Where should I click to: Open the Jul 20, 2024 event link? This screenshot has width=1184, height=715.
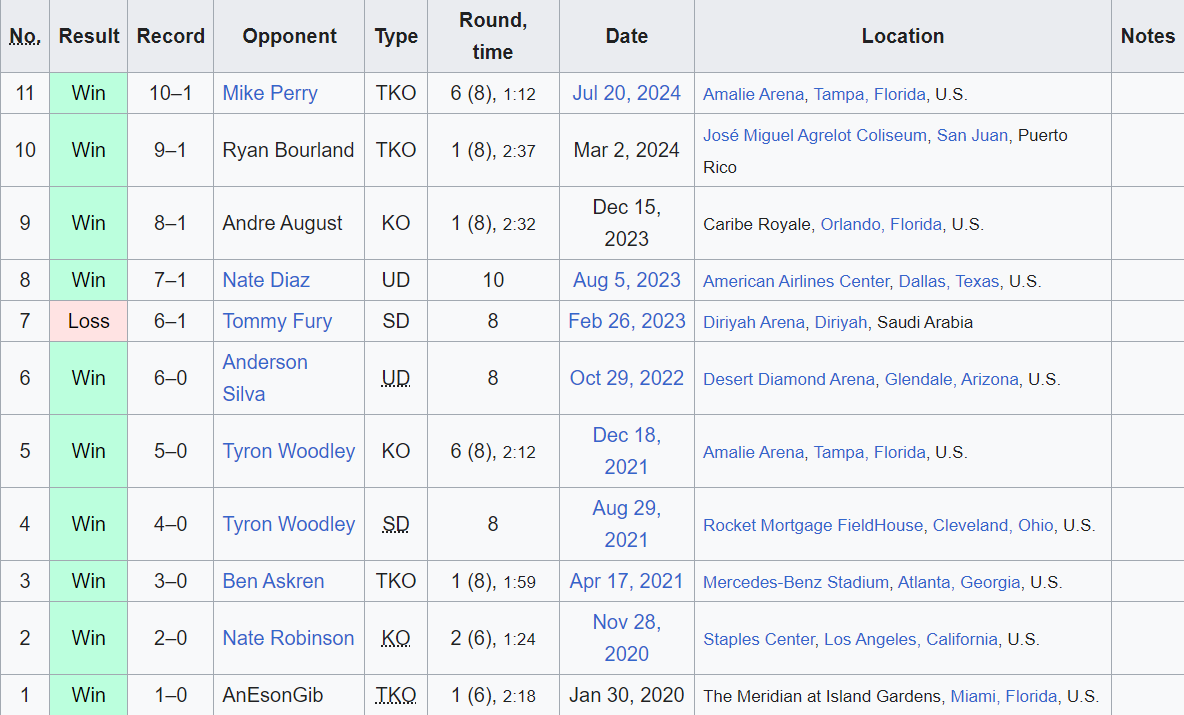pos(627,94)
